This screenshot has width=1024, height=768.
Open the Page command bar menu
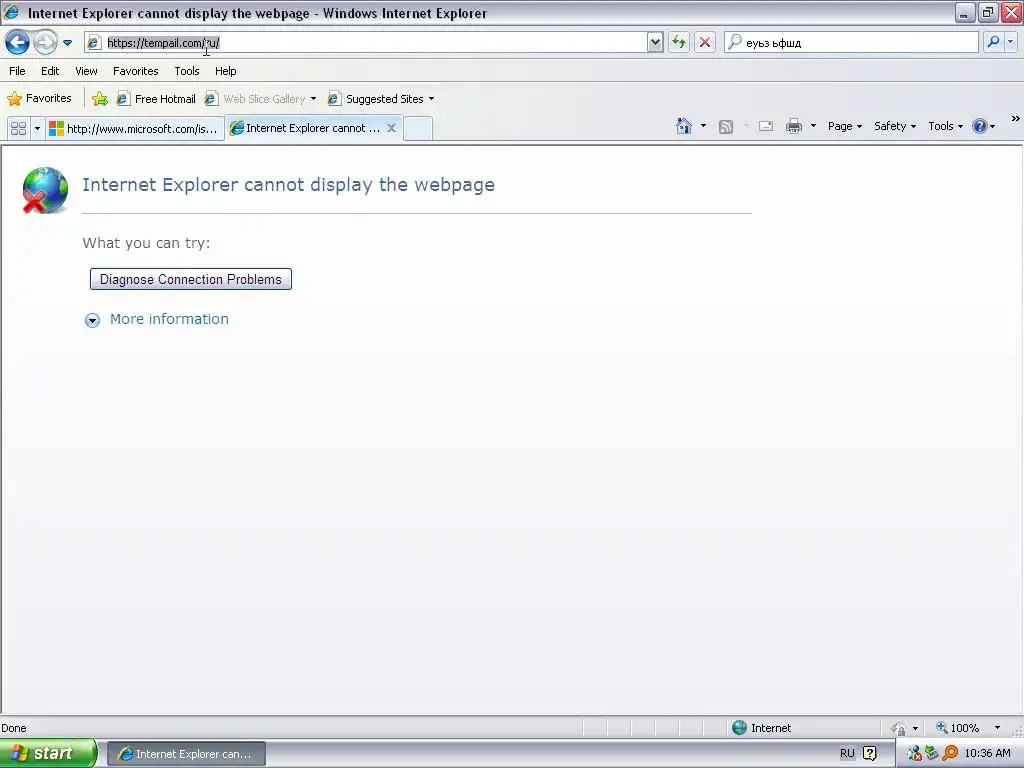[844, 126]
